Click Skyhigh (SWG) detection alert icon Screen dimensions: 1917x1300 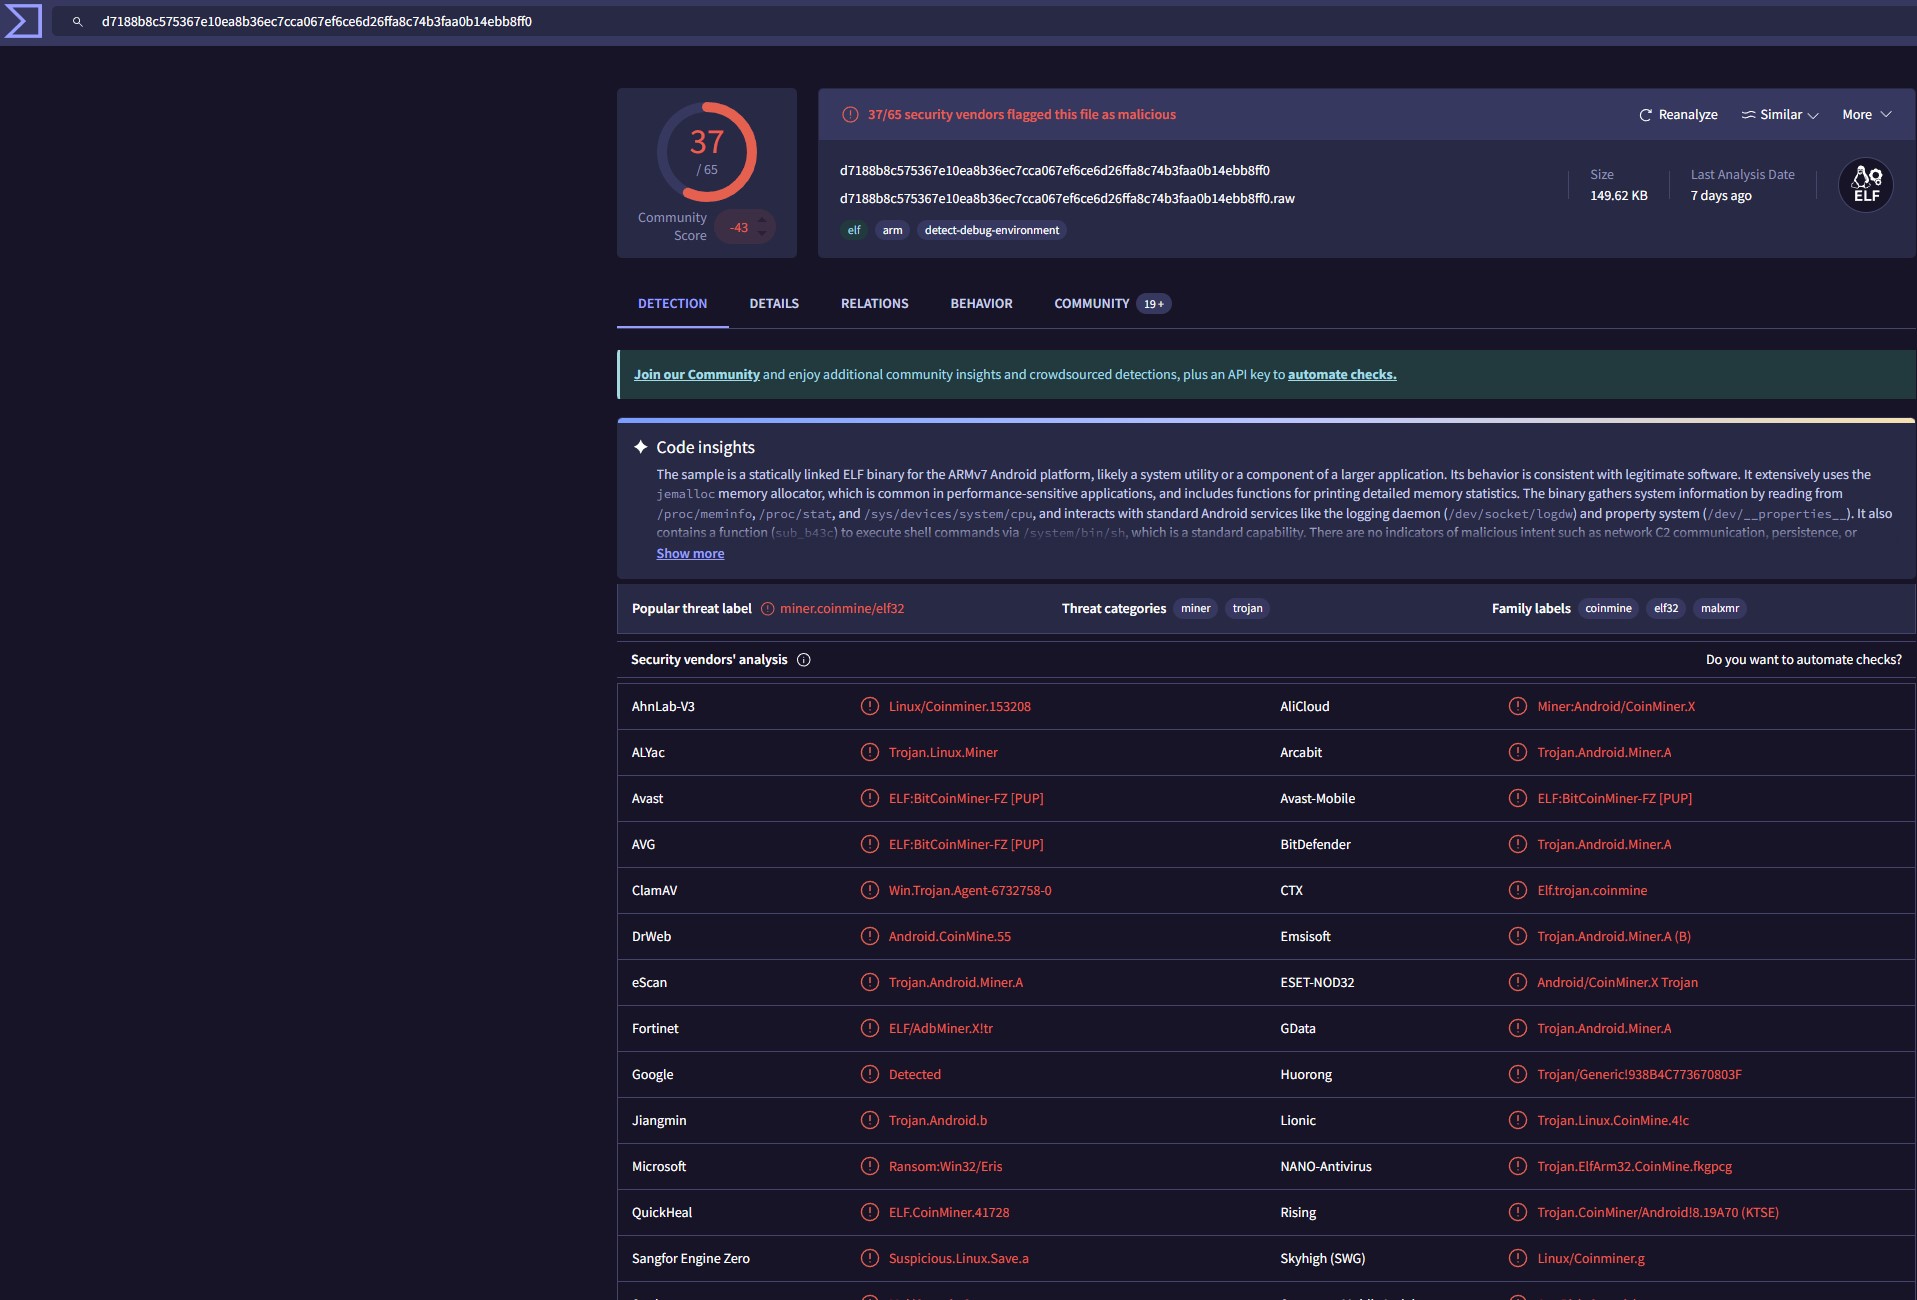(x=1518, y=1258)
